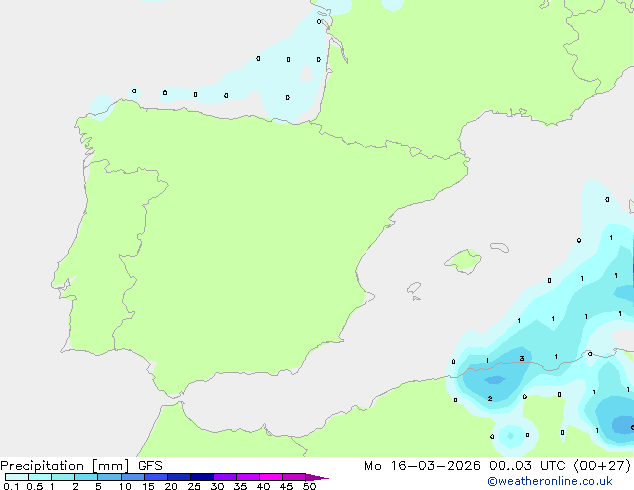Pick the 5–10 mm legend swatch
Image resolution: width=634 pixels, height=490 pixels.
[x=109, y=477]
